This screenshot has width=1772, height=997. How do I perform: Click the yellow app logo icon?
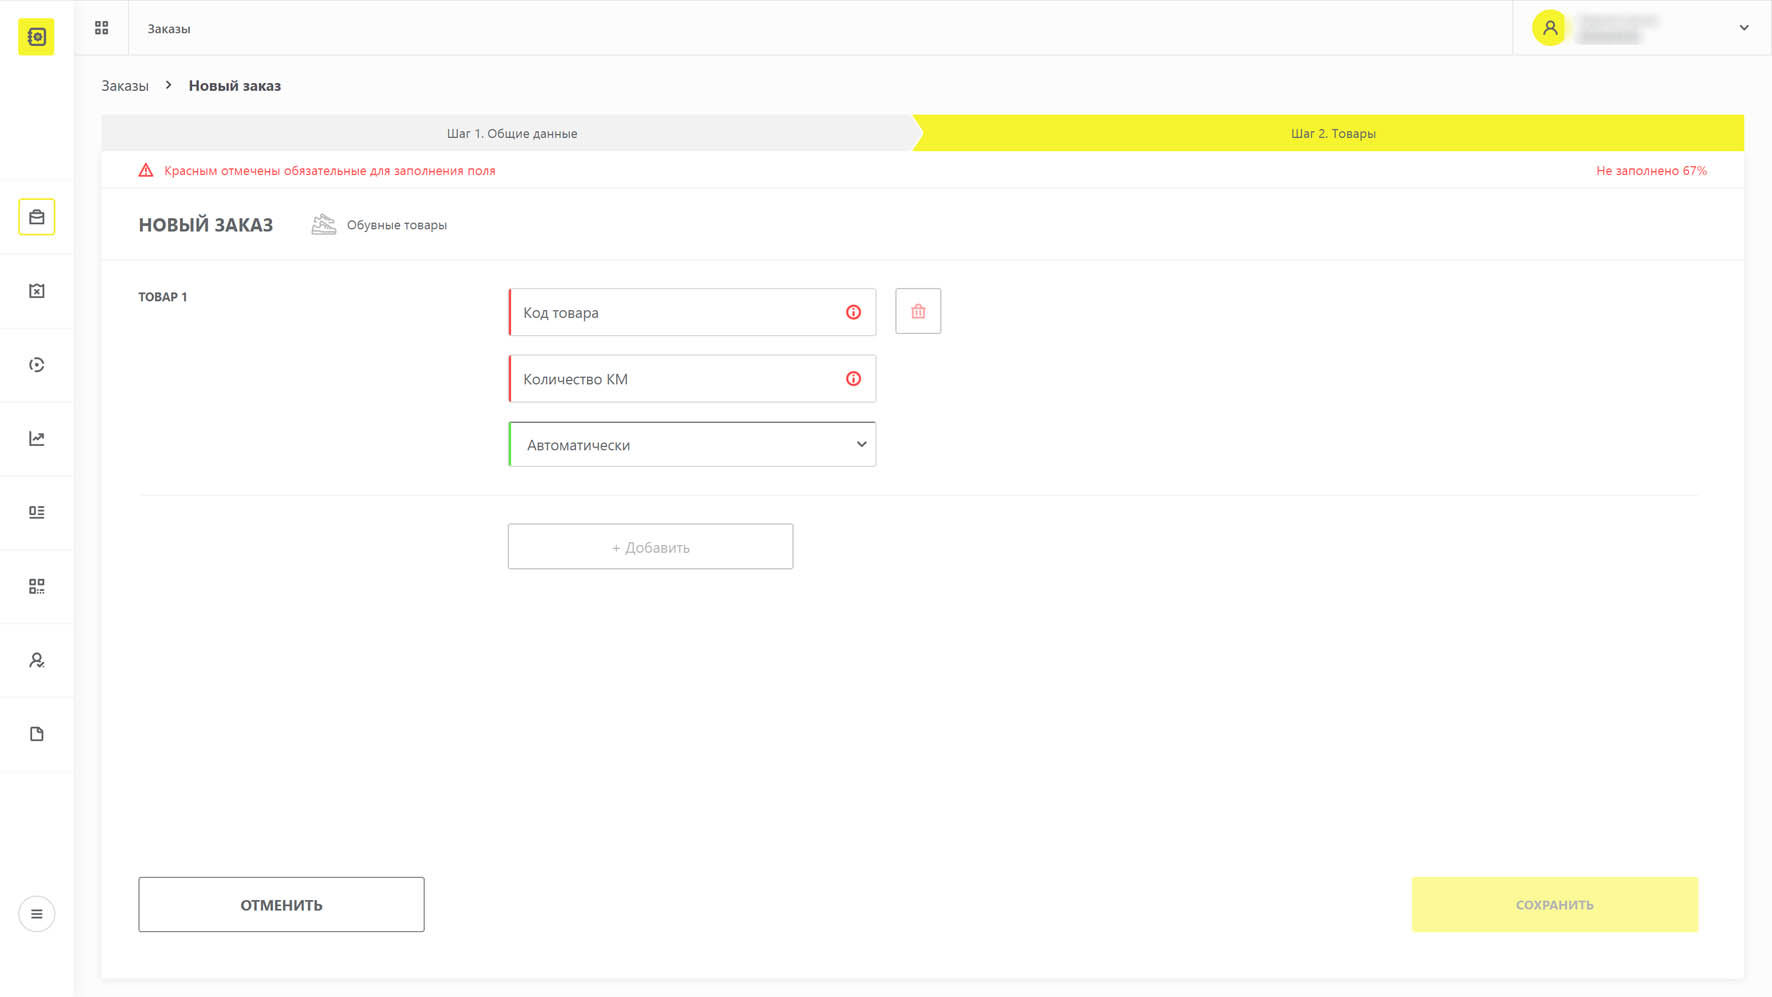[x=37, y=37]
